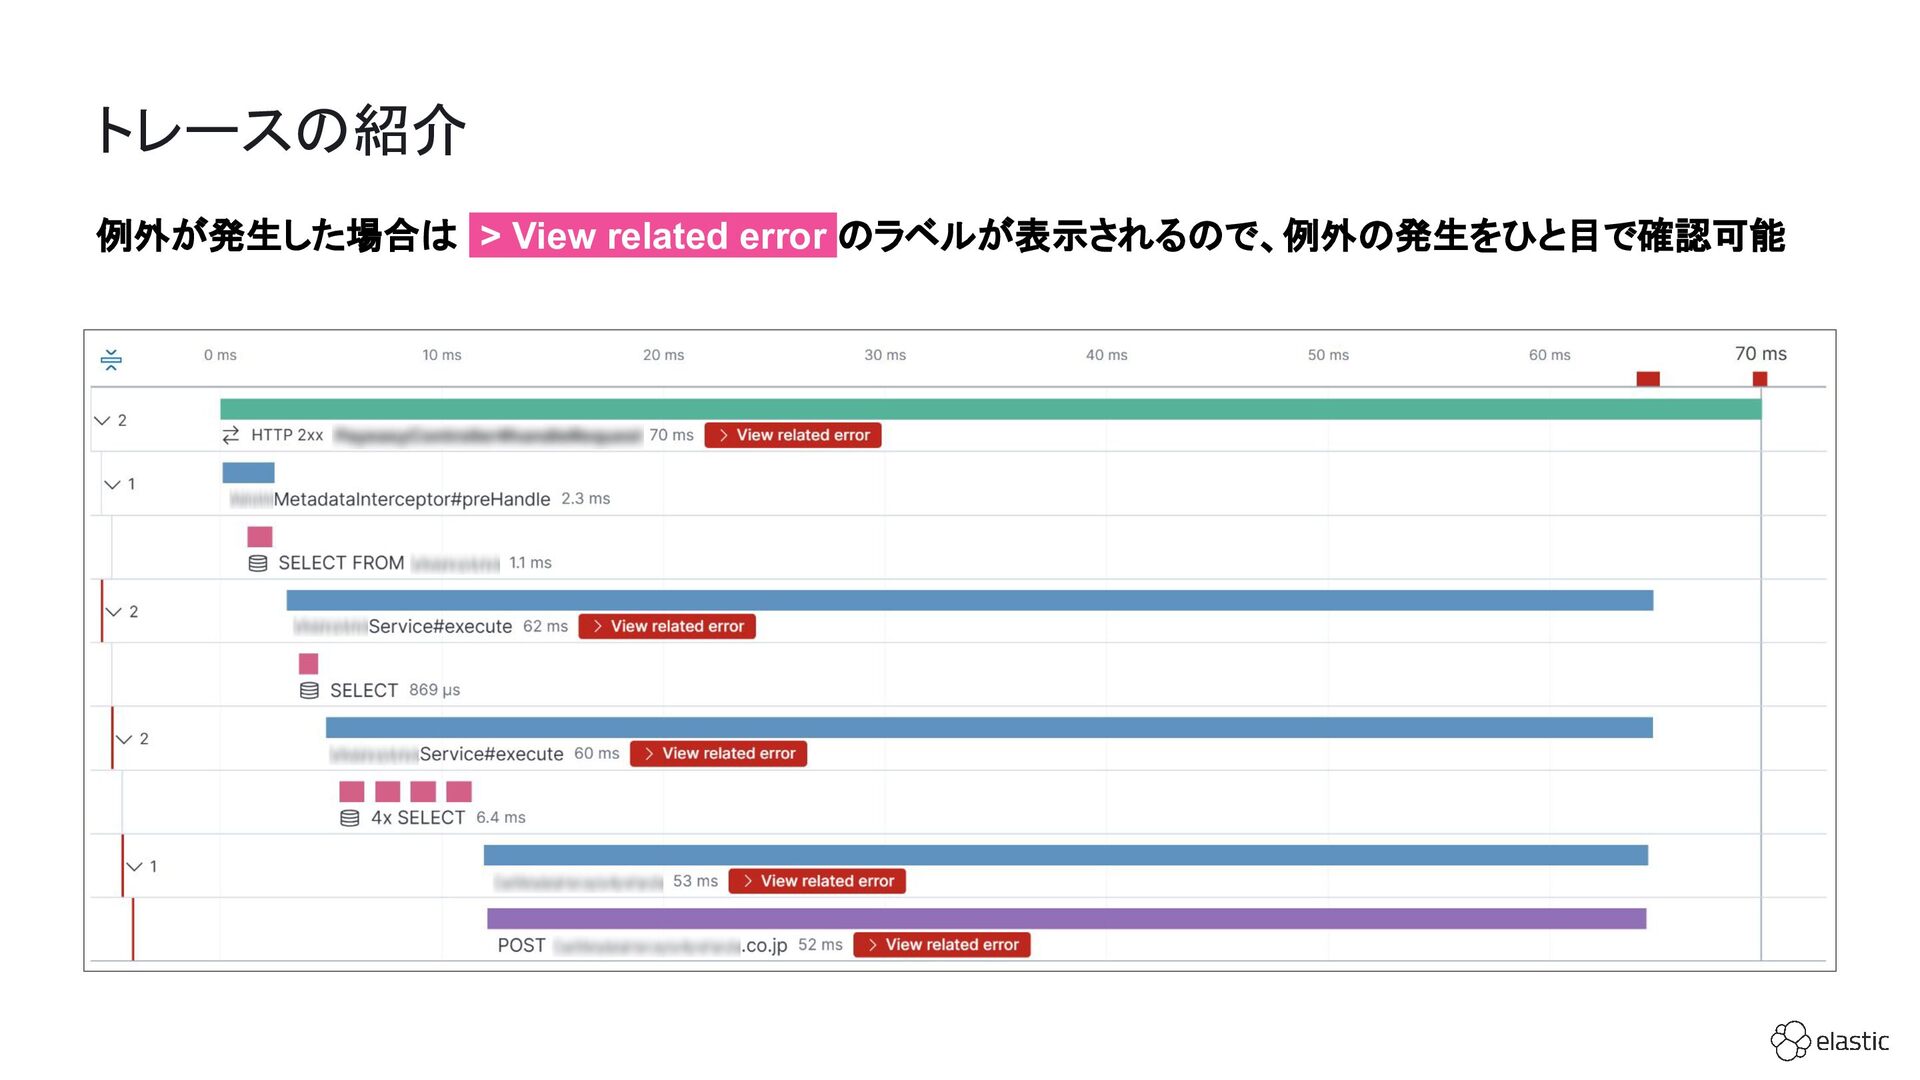
Task: Collapse the 60 ms Service#execute span
Action: pyautogui.click(x=124, y=739)
